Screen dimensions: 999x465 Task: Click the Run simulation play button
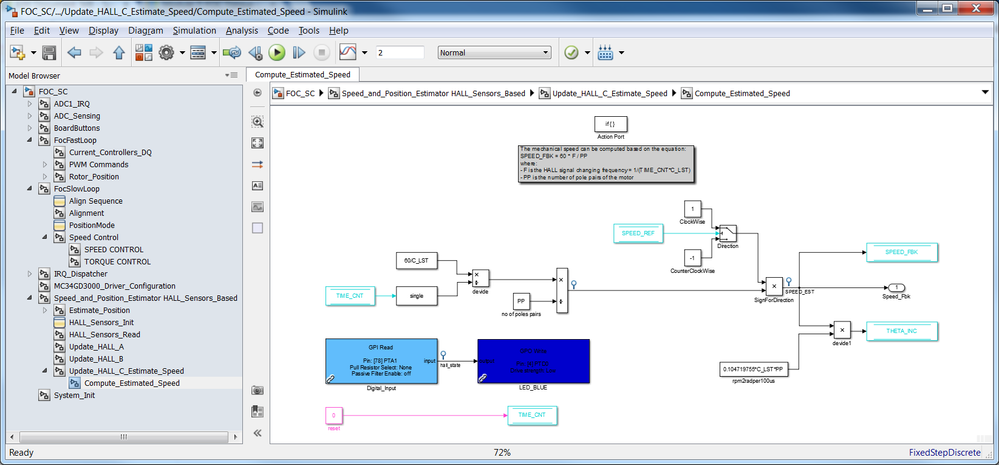tap(277, 53)
